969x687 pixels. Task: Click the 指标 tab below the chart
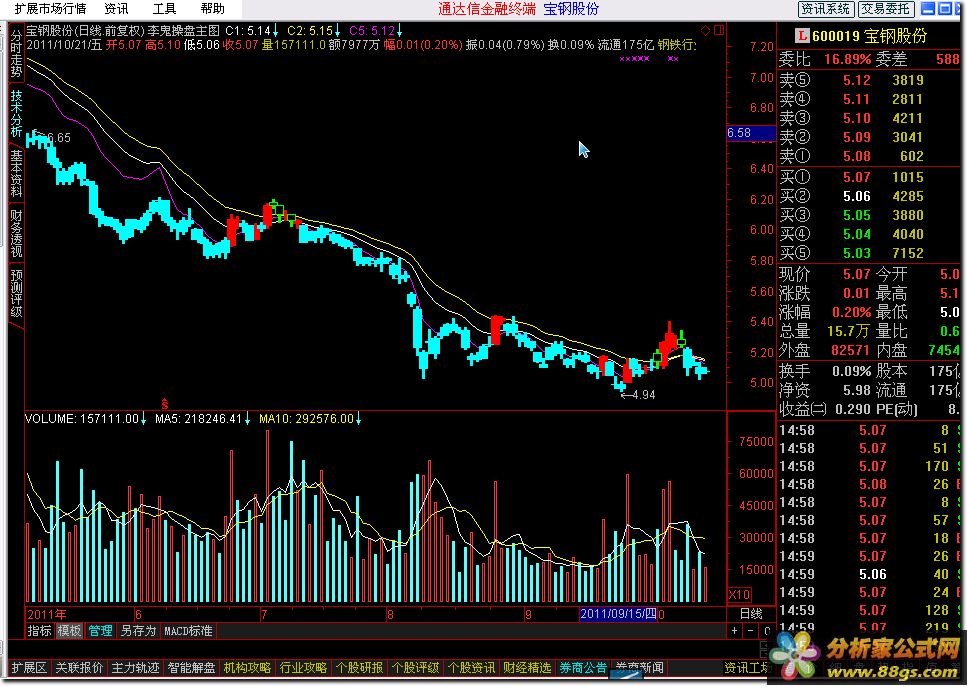40,631
